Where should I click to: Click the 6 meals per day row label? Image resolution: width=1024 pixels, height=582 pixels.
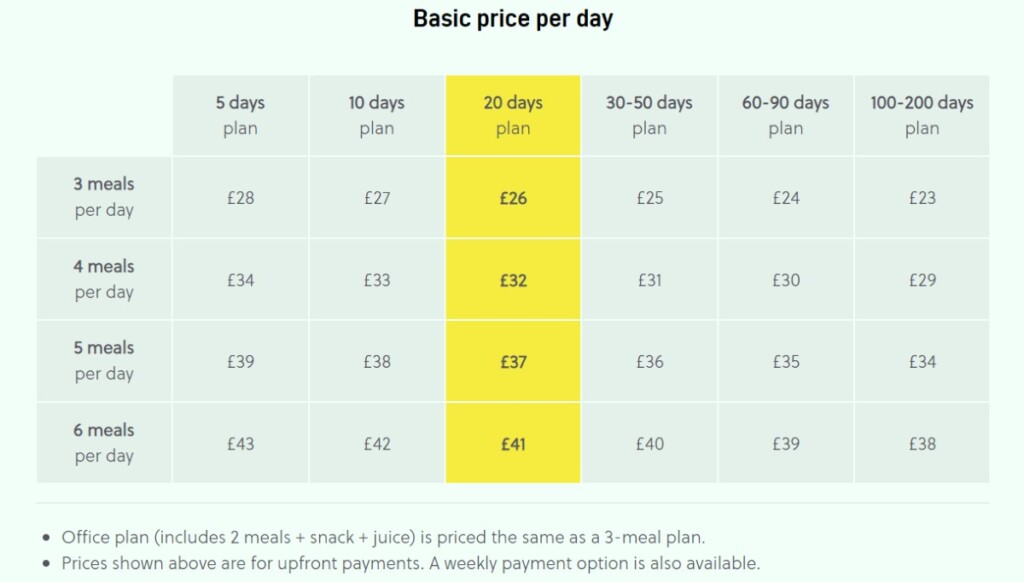coord(104,443)
